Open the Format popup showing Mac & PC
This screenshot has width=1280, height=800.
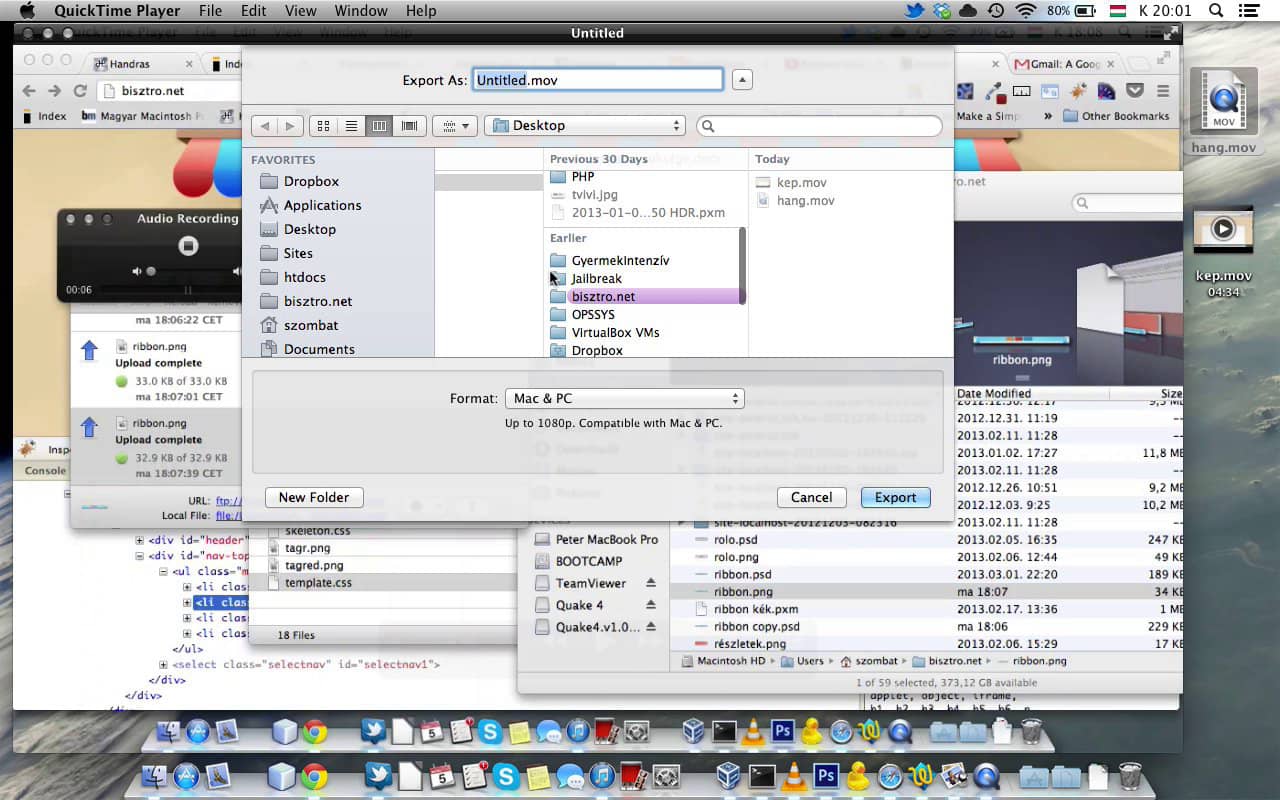coord(625,398)
